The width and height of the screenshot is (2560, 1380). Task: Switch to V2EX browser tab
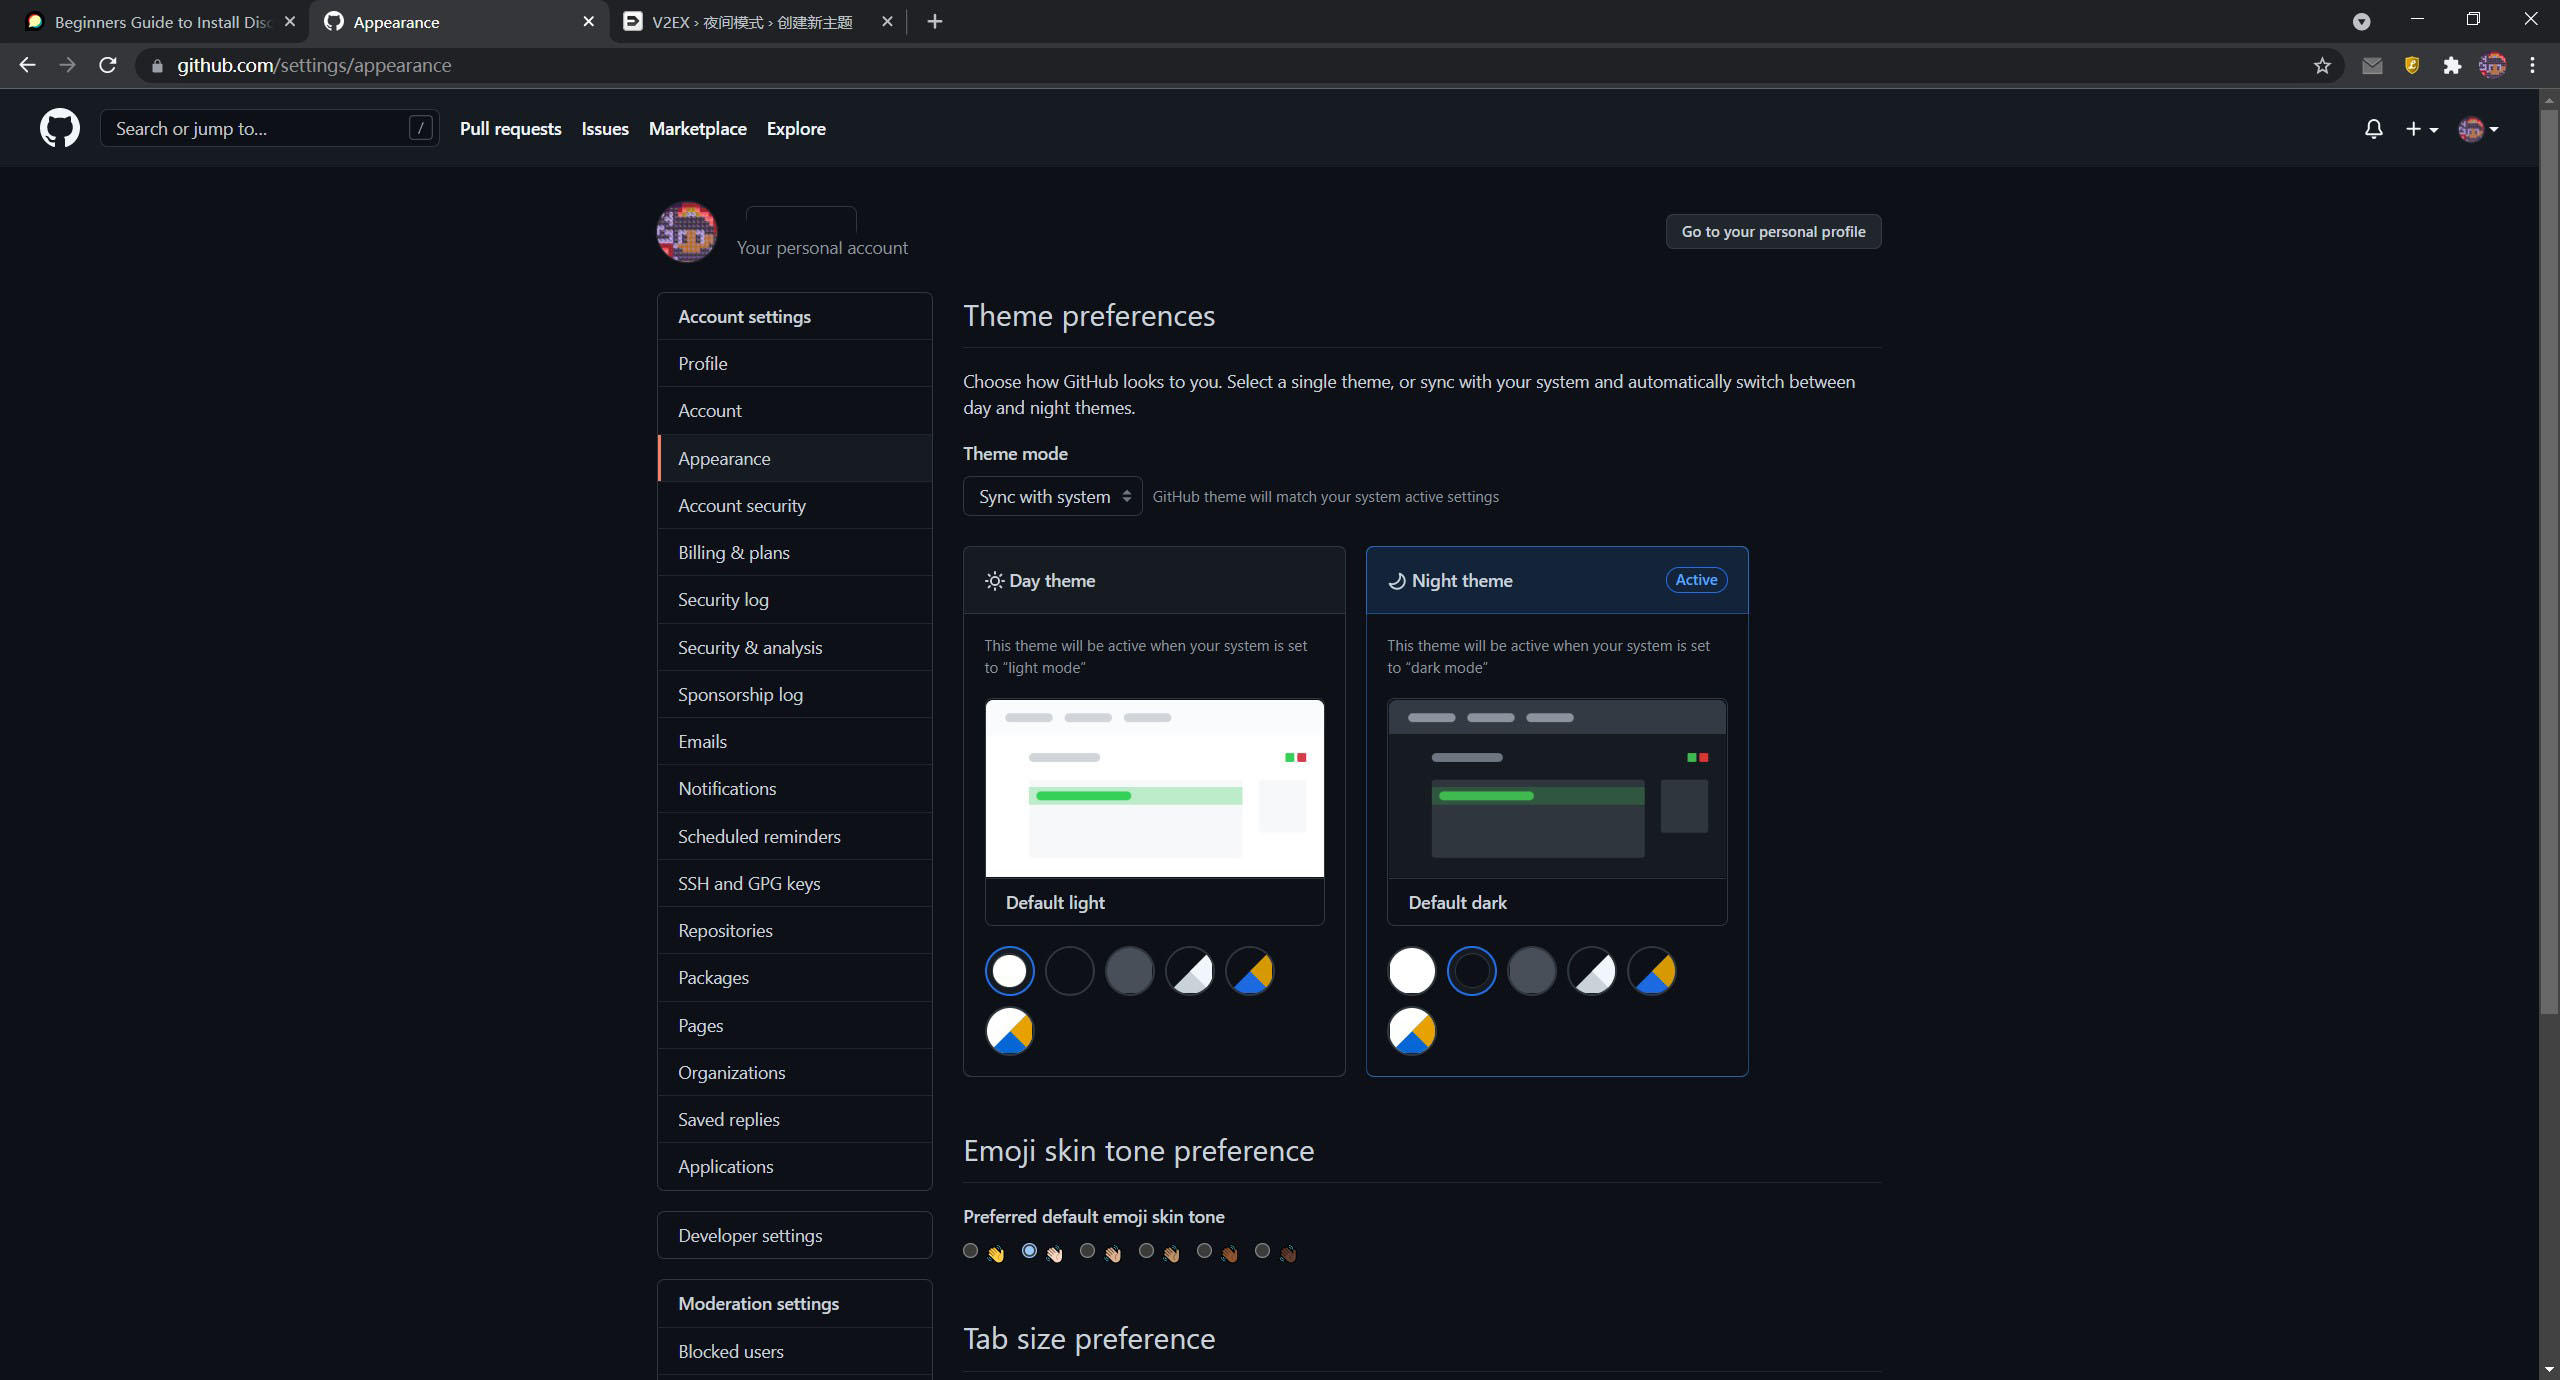[x=751, y=22]
